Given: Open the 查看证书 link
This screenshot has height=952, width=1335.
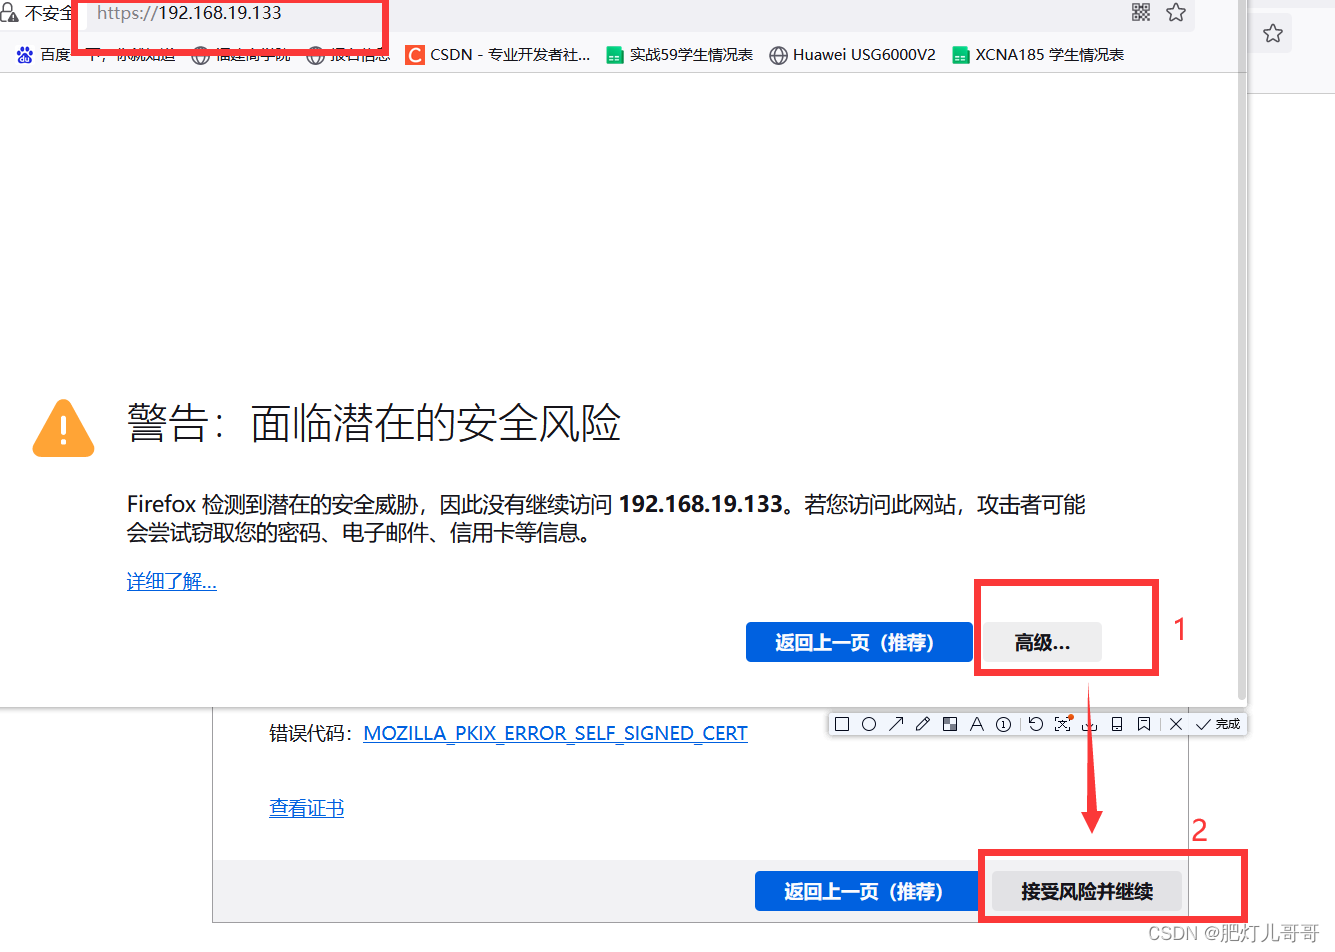Looking at the screenshot, I should tap(307, 808).
